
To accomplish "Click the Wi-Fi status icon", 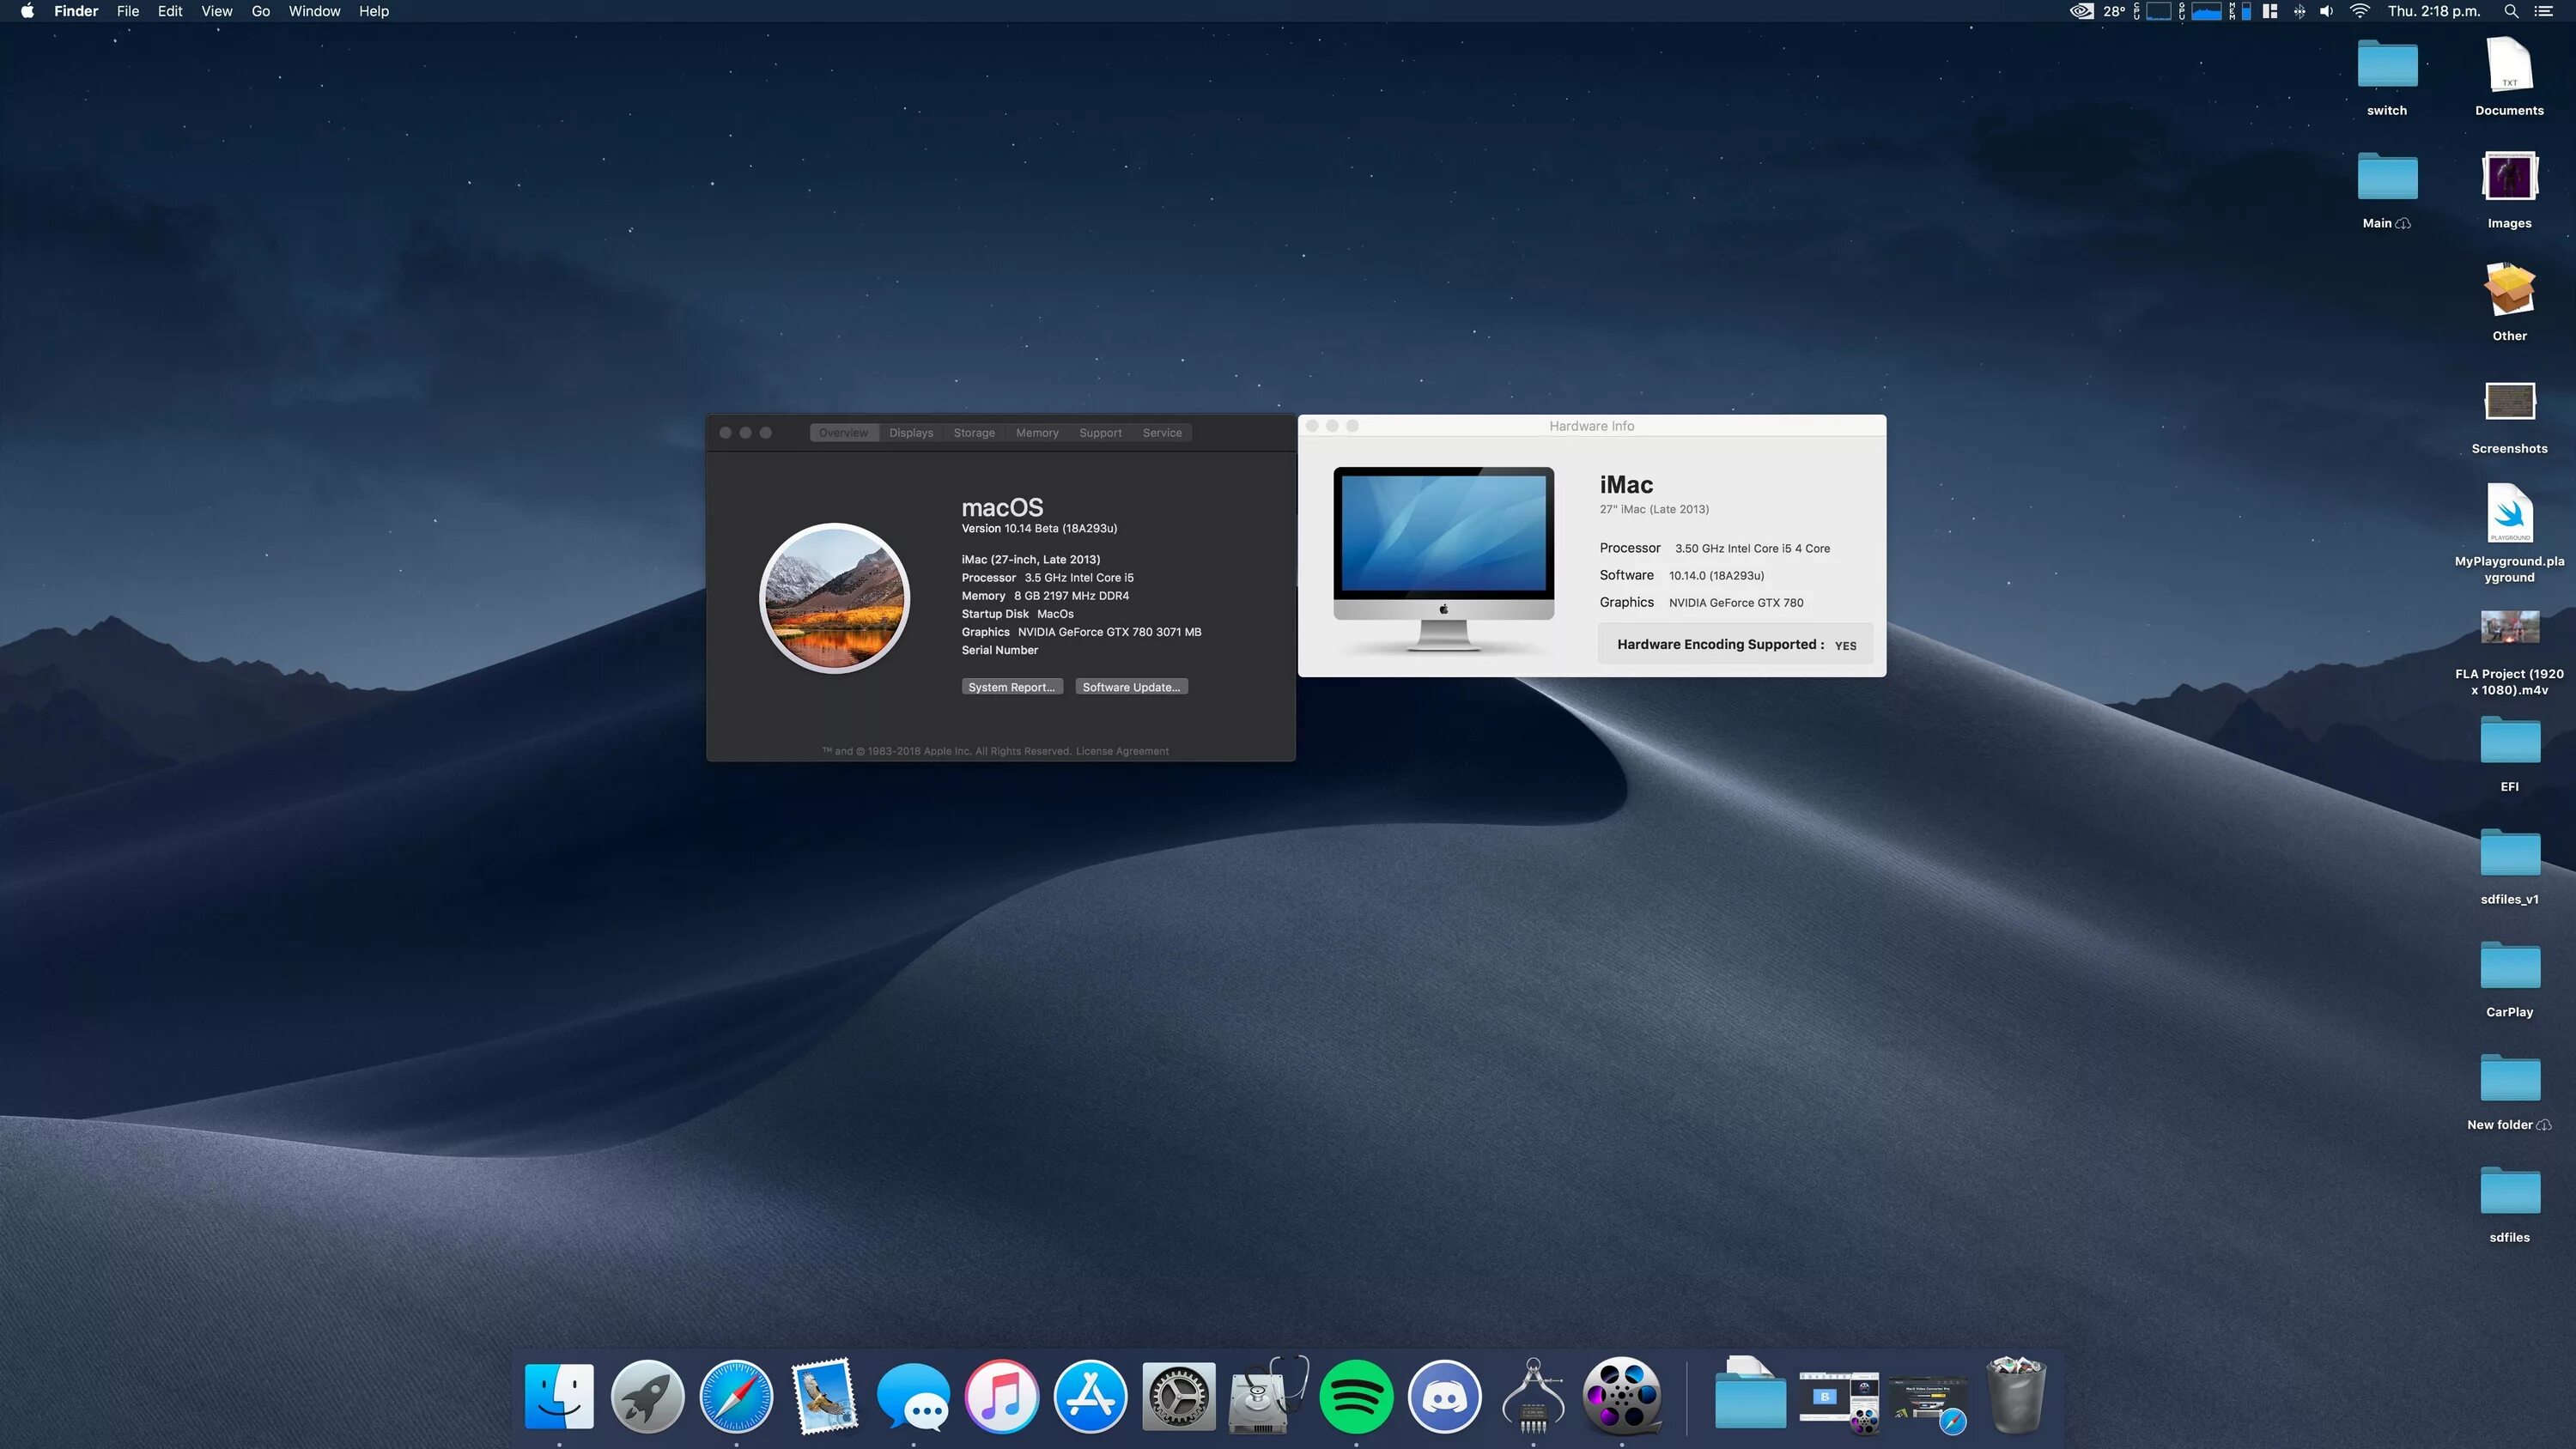I will [2359, 12].
